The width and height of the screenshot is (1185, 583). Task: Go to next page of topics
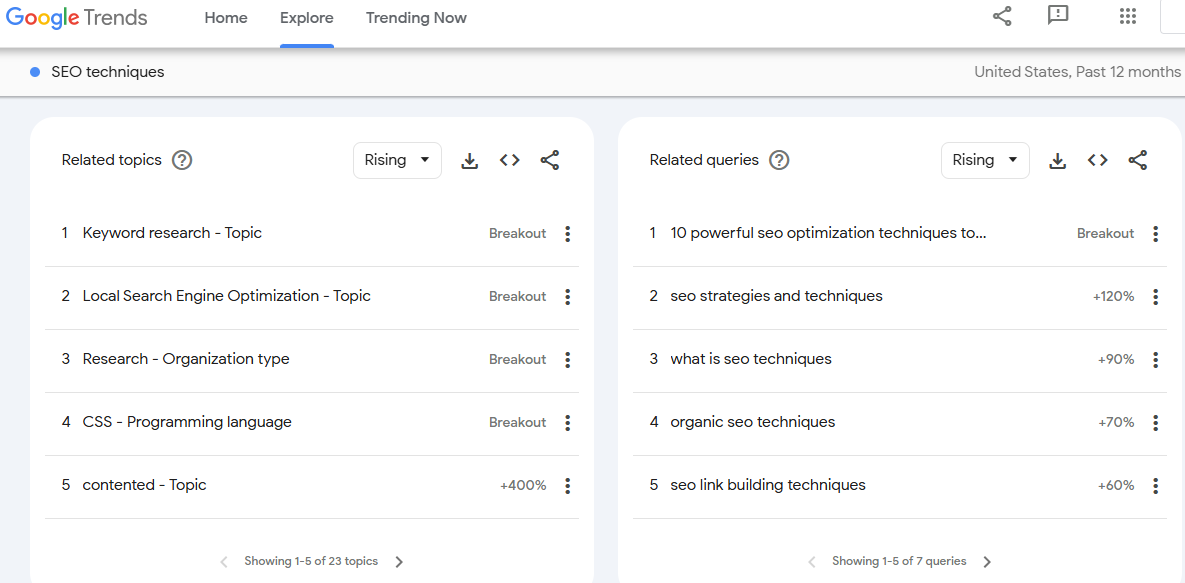400,562
